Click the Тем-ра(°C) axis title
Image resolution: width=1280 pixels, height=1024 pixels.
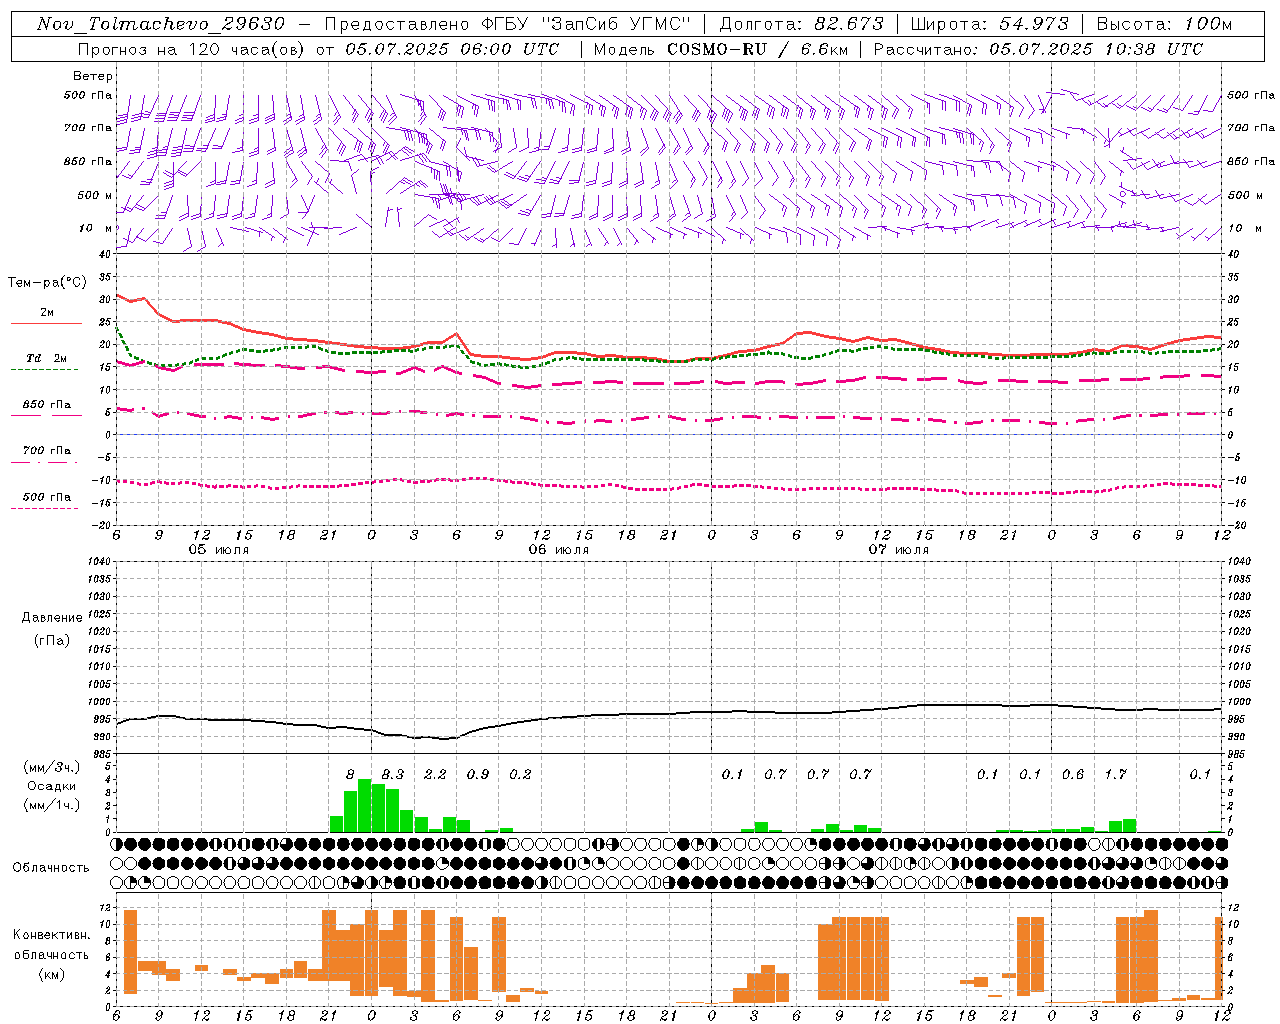pos(47,283)
